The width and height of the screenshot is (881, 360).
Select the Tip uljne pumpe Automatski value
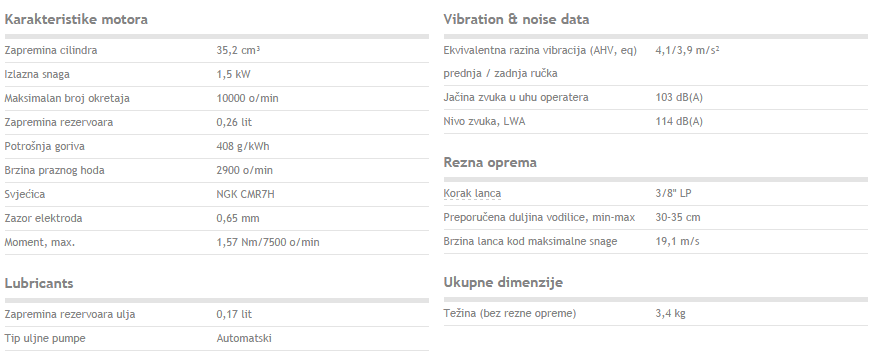click(244, 339)
